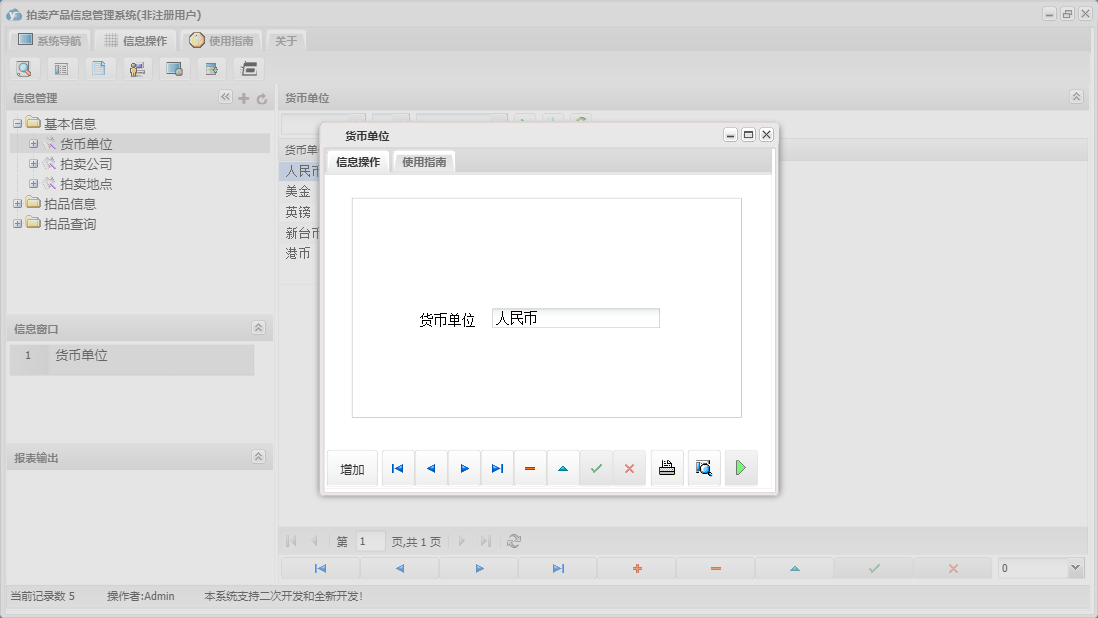Select the search/query toolbar icon
This screenshot has width=1098, height=618.
tap(24, 68)
